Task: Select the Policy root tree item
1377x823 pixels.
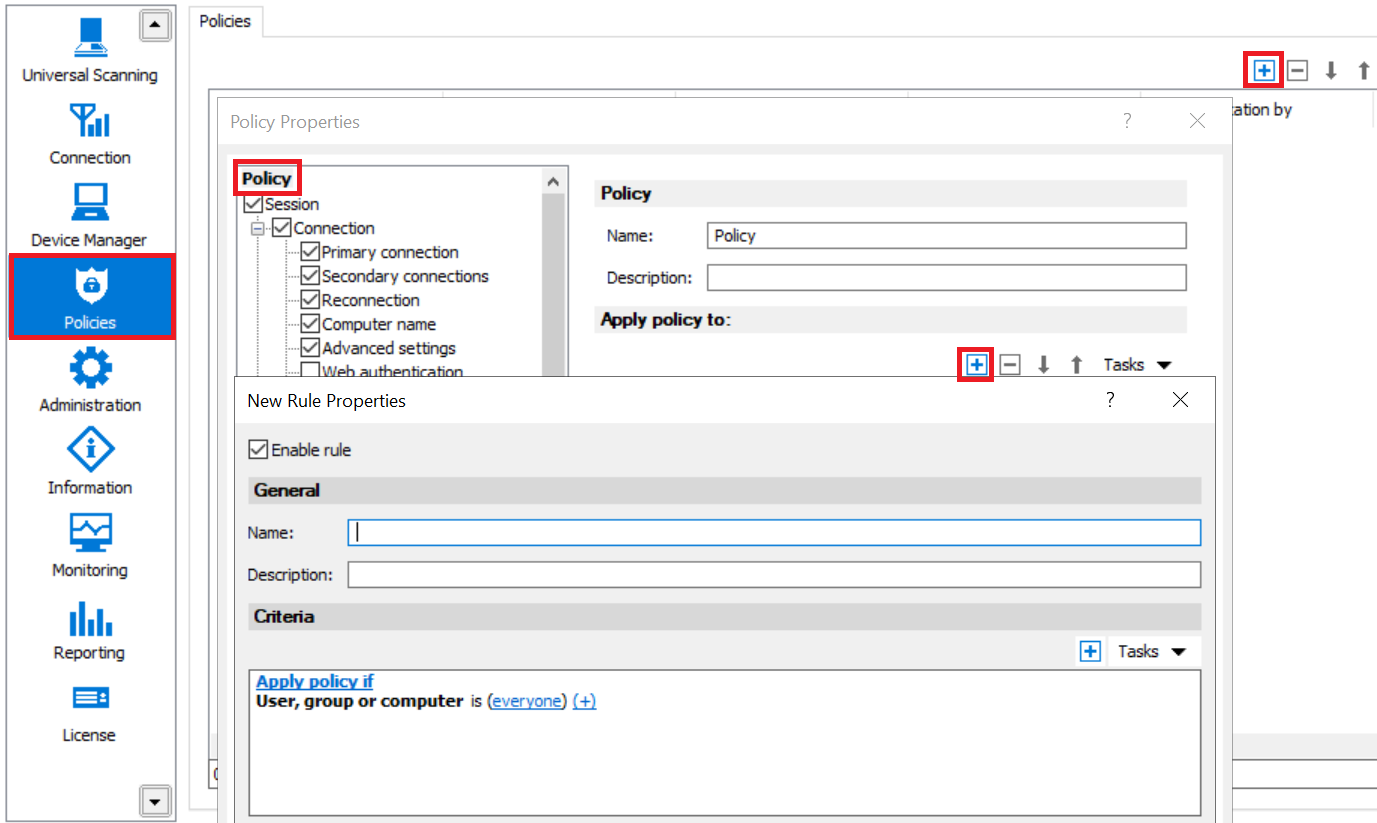Action: click(x=266, y=179)
